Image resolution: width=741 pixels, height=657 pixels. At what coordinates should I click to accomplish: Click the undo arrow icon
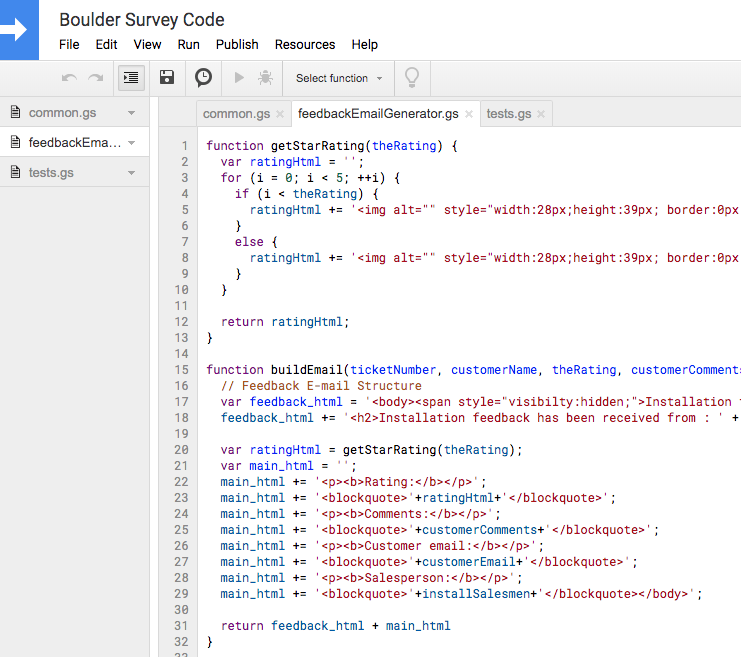(x=69, y=78)
